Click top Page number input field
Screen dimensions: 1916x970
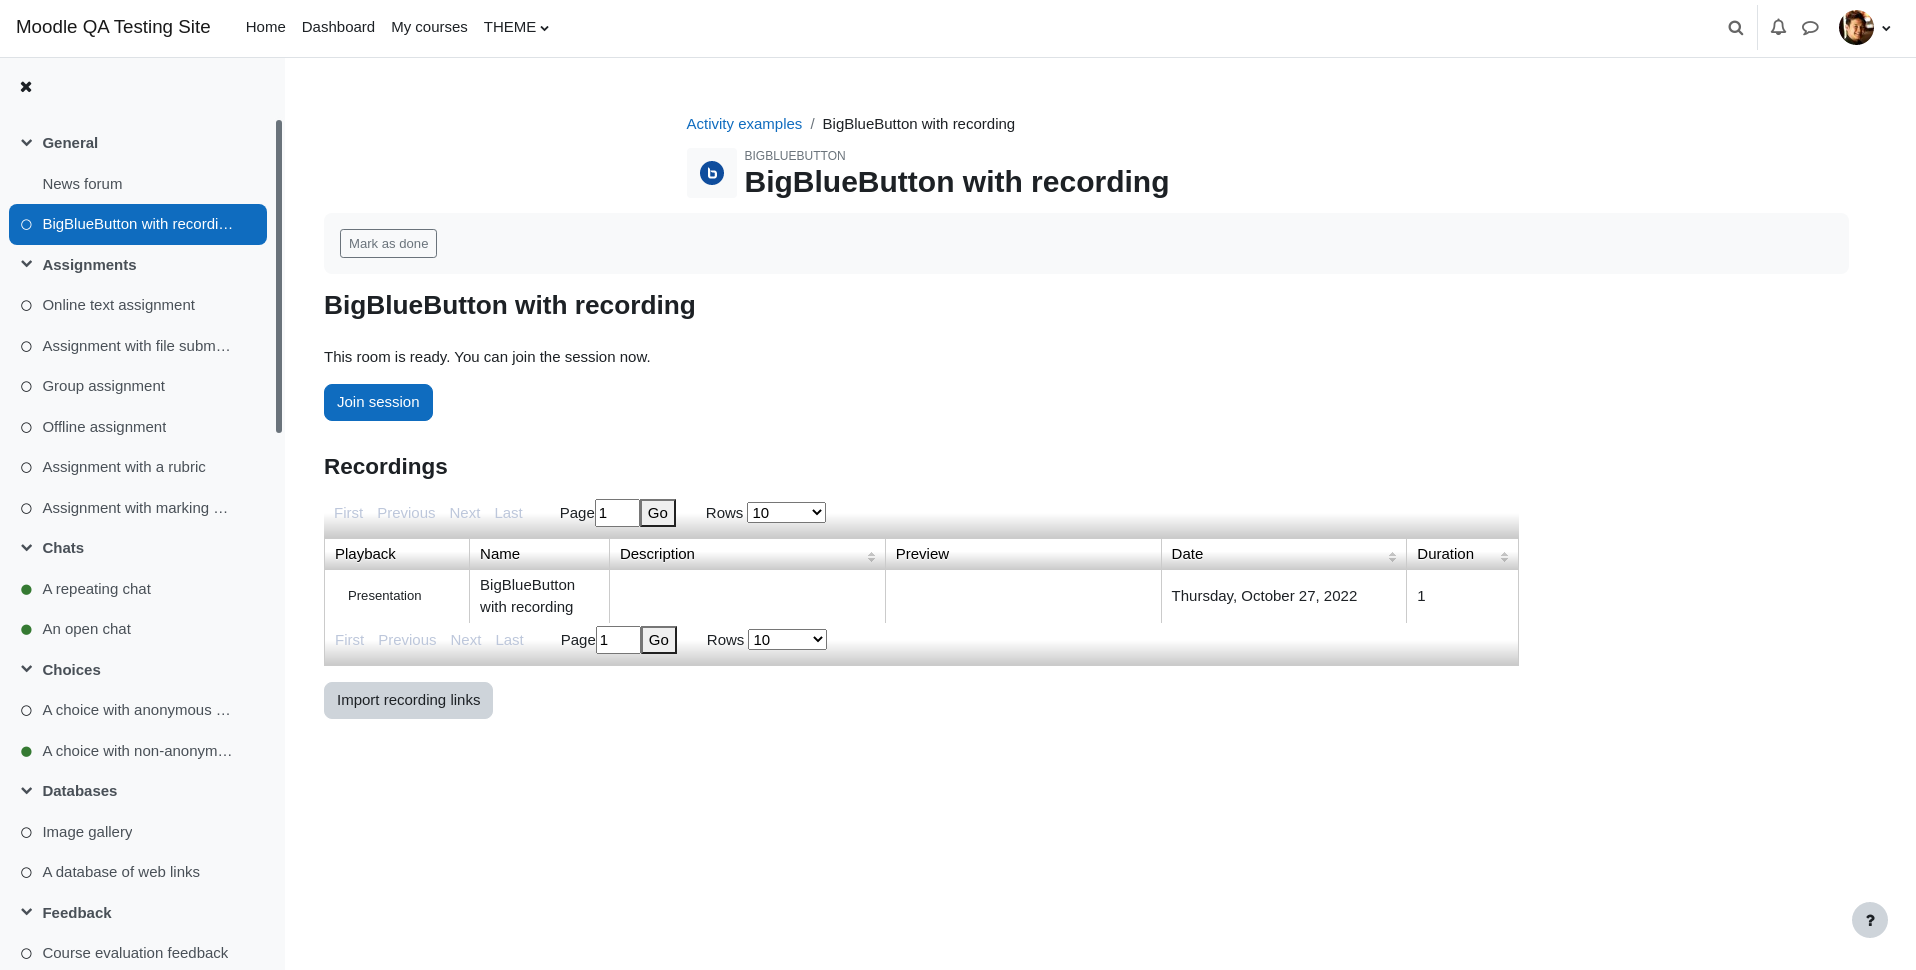[617, 513]
